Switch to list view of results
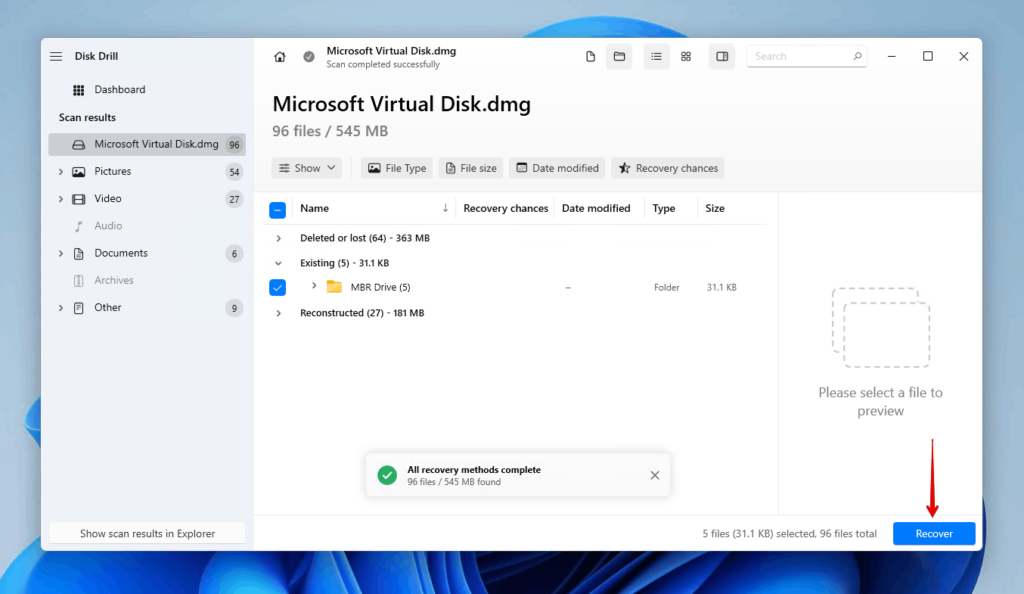The image size is (1024, 594). coord(656,56)
